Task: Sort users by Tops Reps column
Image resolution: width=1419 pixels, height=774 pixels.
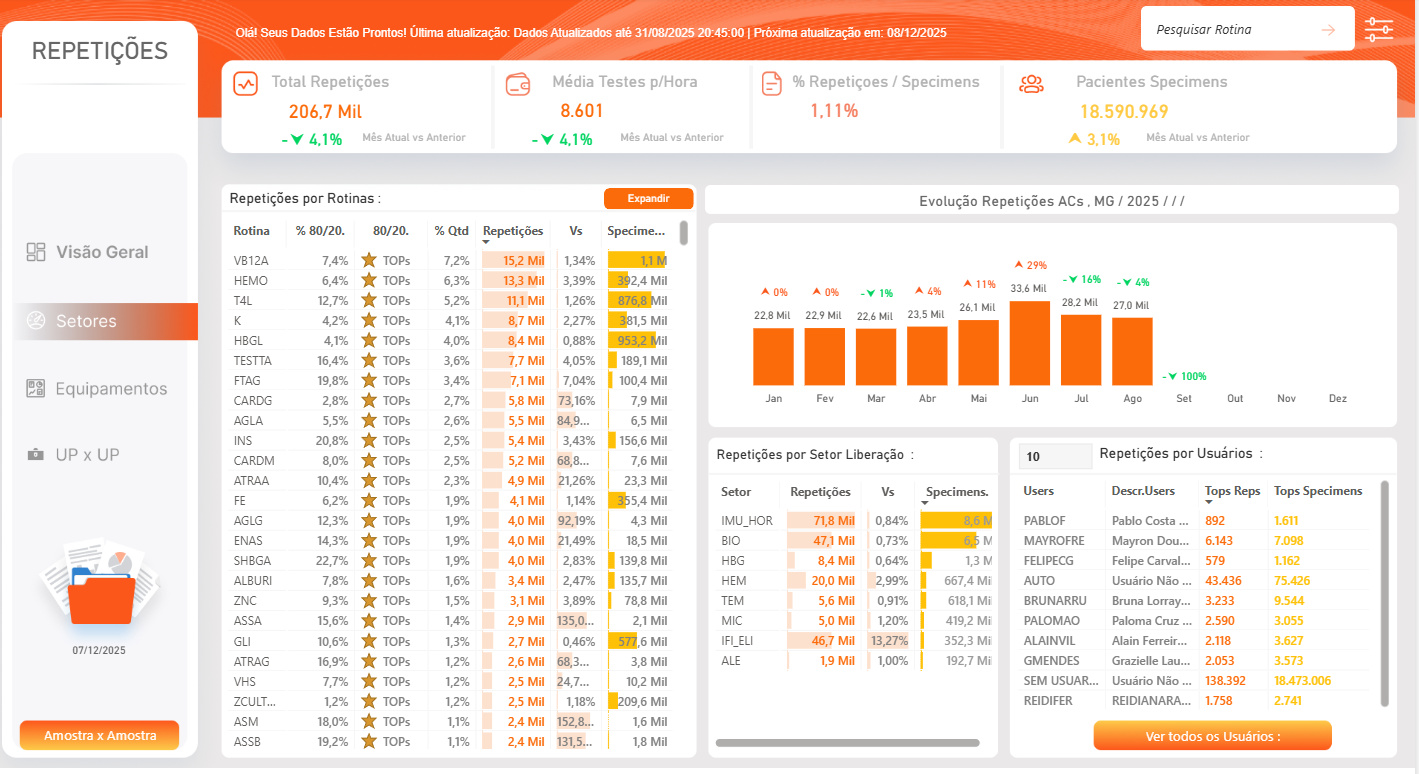Action: pos(1232,491)
